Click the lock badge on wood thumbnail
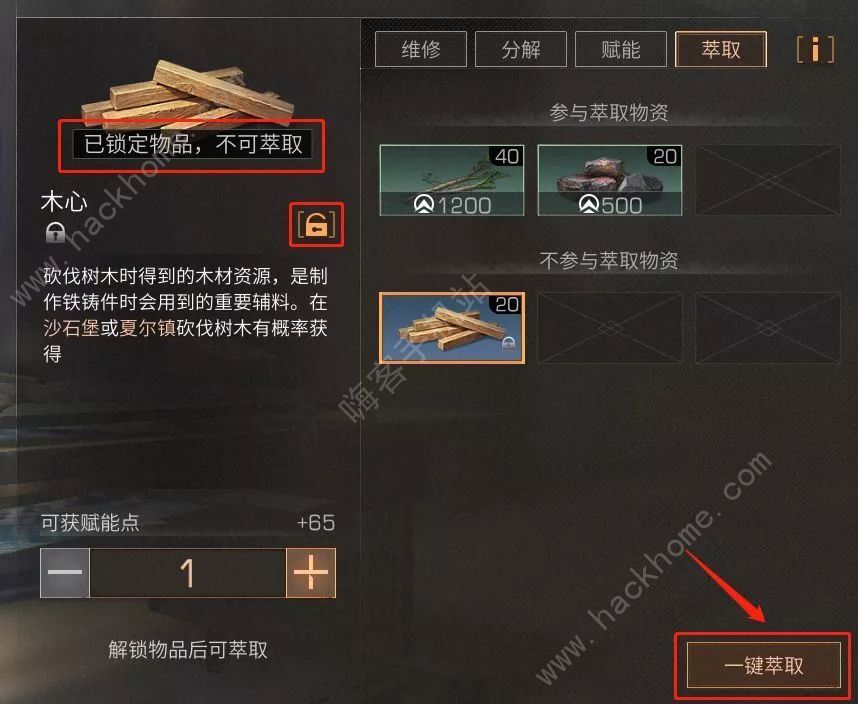The image size is (858, 704). click(x=508, y=344)
